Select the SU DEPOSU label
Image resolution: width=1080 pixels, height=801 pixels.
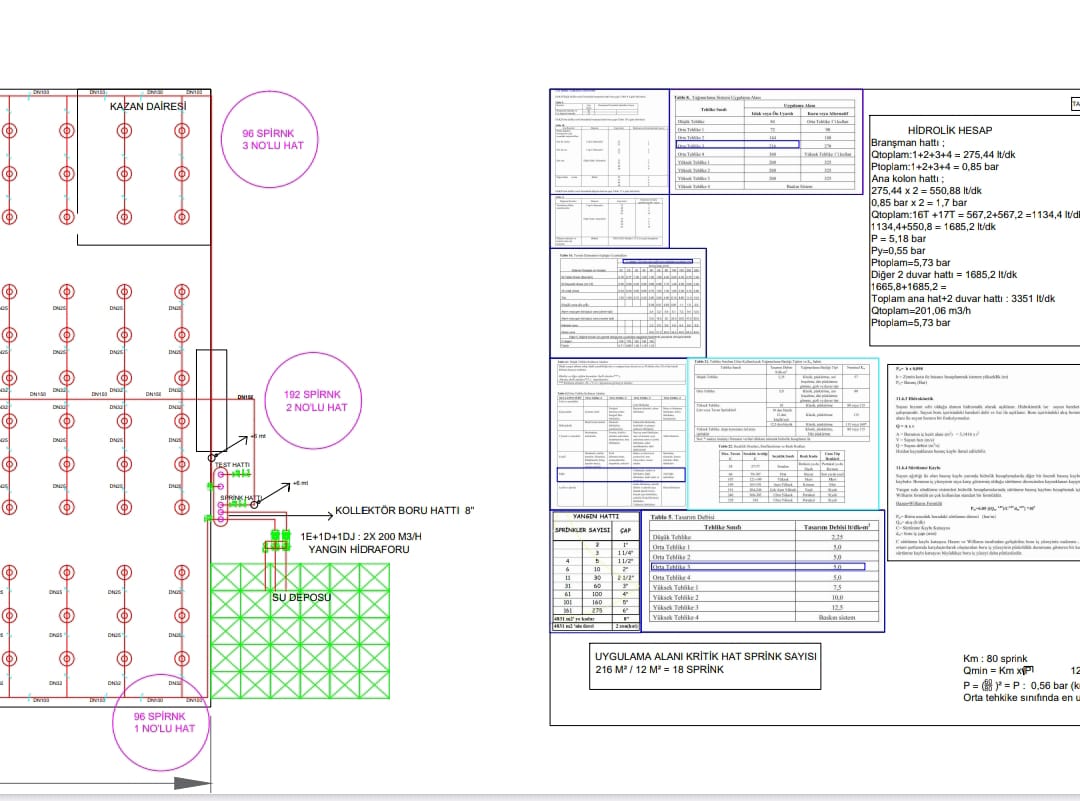[x=302, y=596]
